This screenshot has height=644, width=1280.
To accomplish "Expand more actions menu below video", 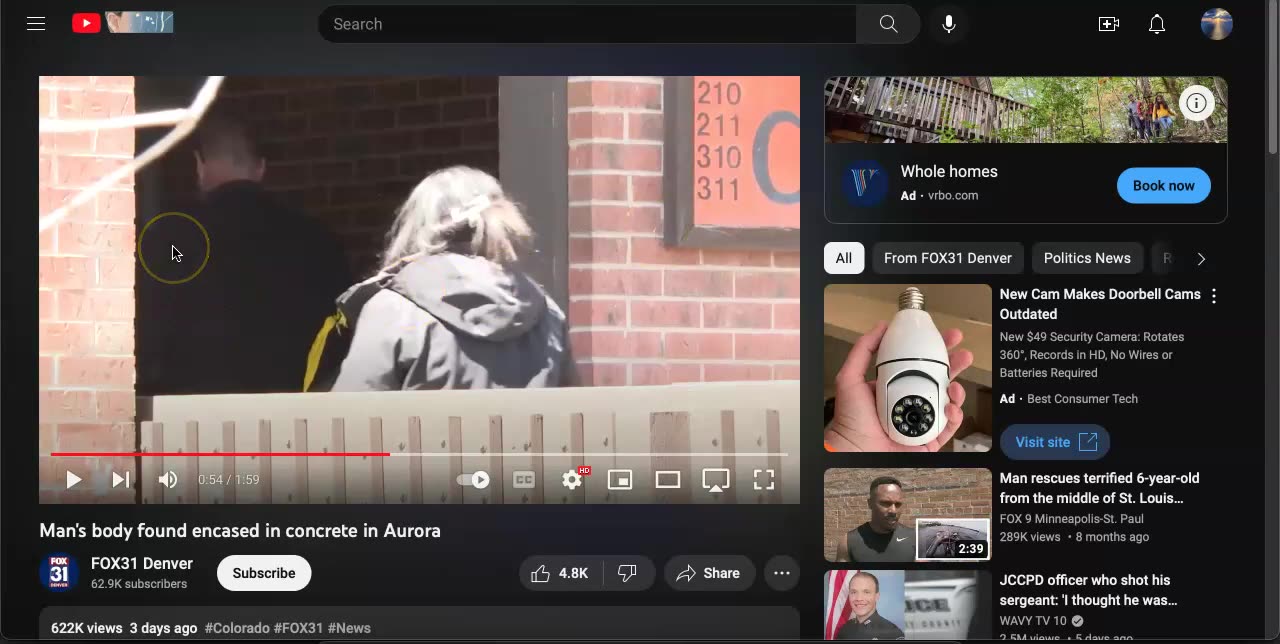I will 782,573.
